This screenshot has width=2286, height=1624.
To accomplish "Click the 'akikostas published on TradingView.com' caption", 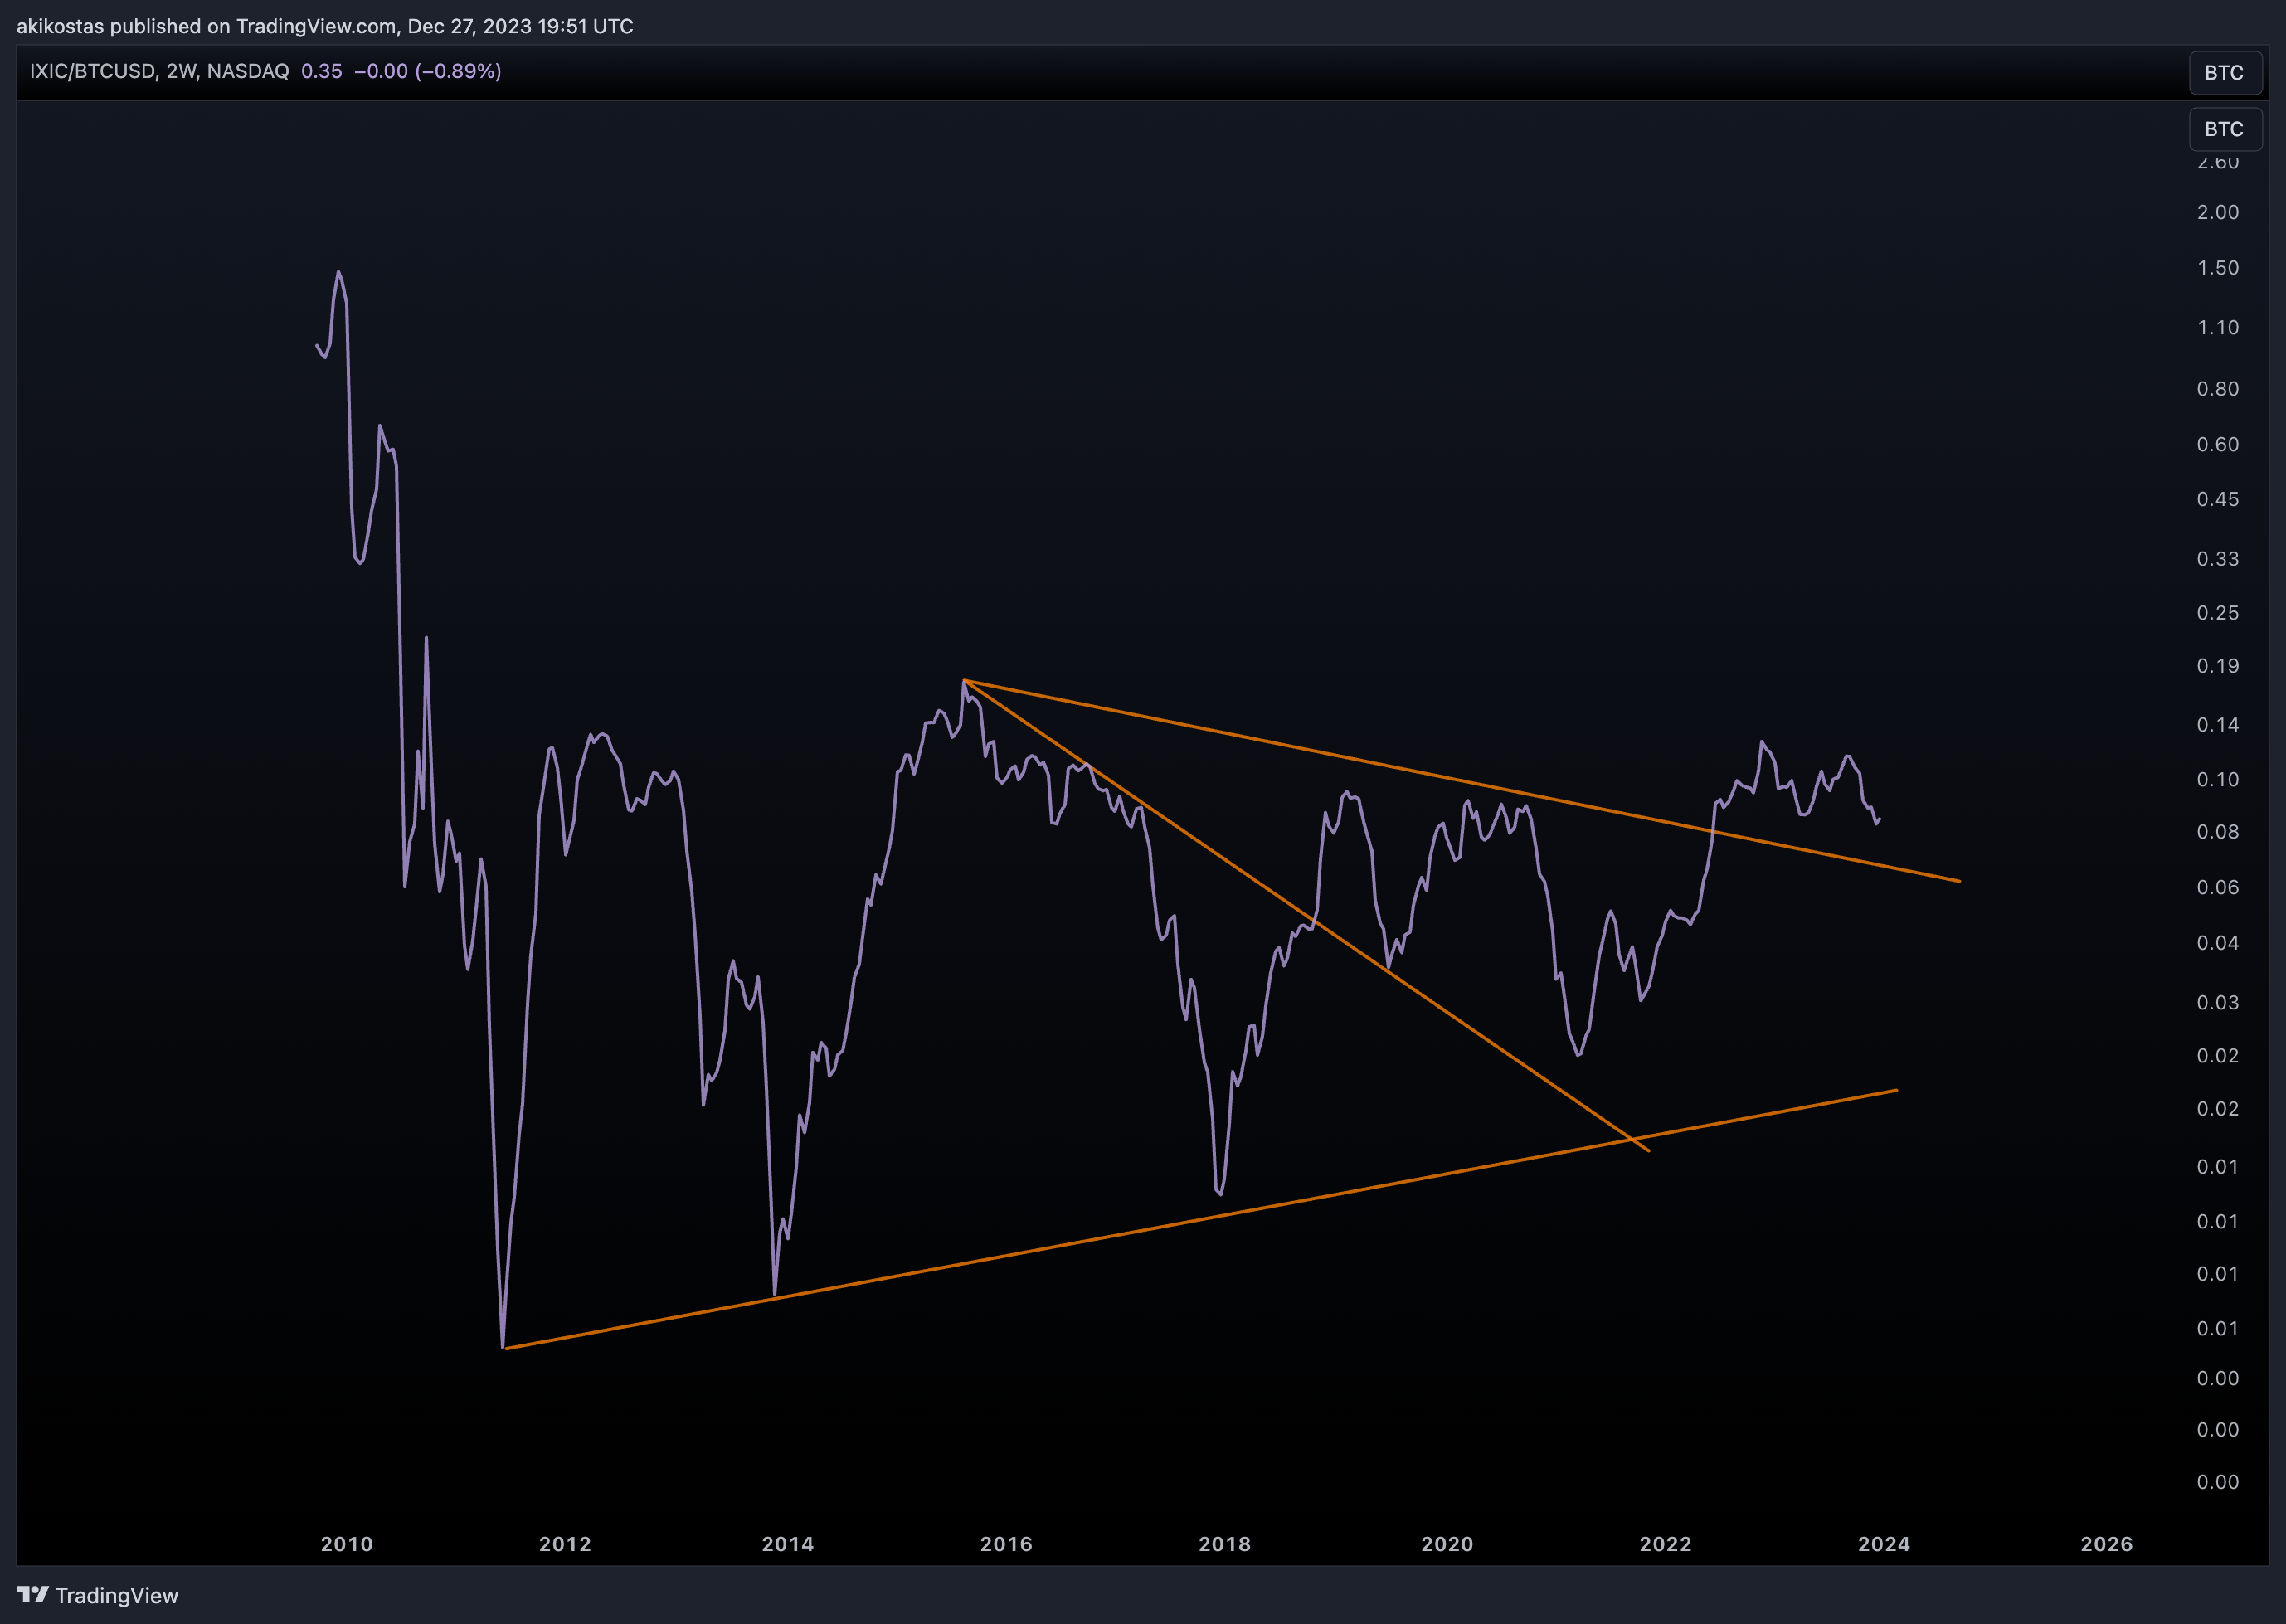I will (x=206, y=26).
